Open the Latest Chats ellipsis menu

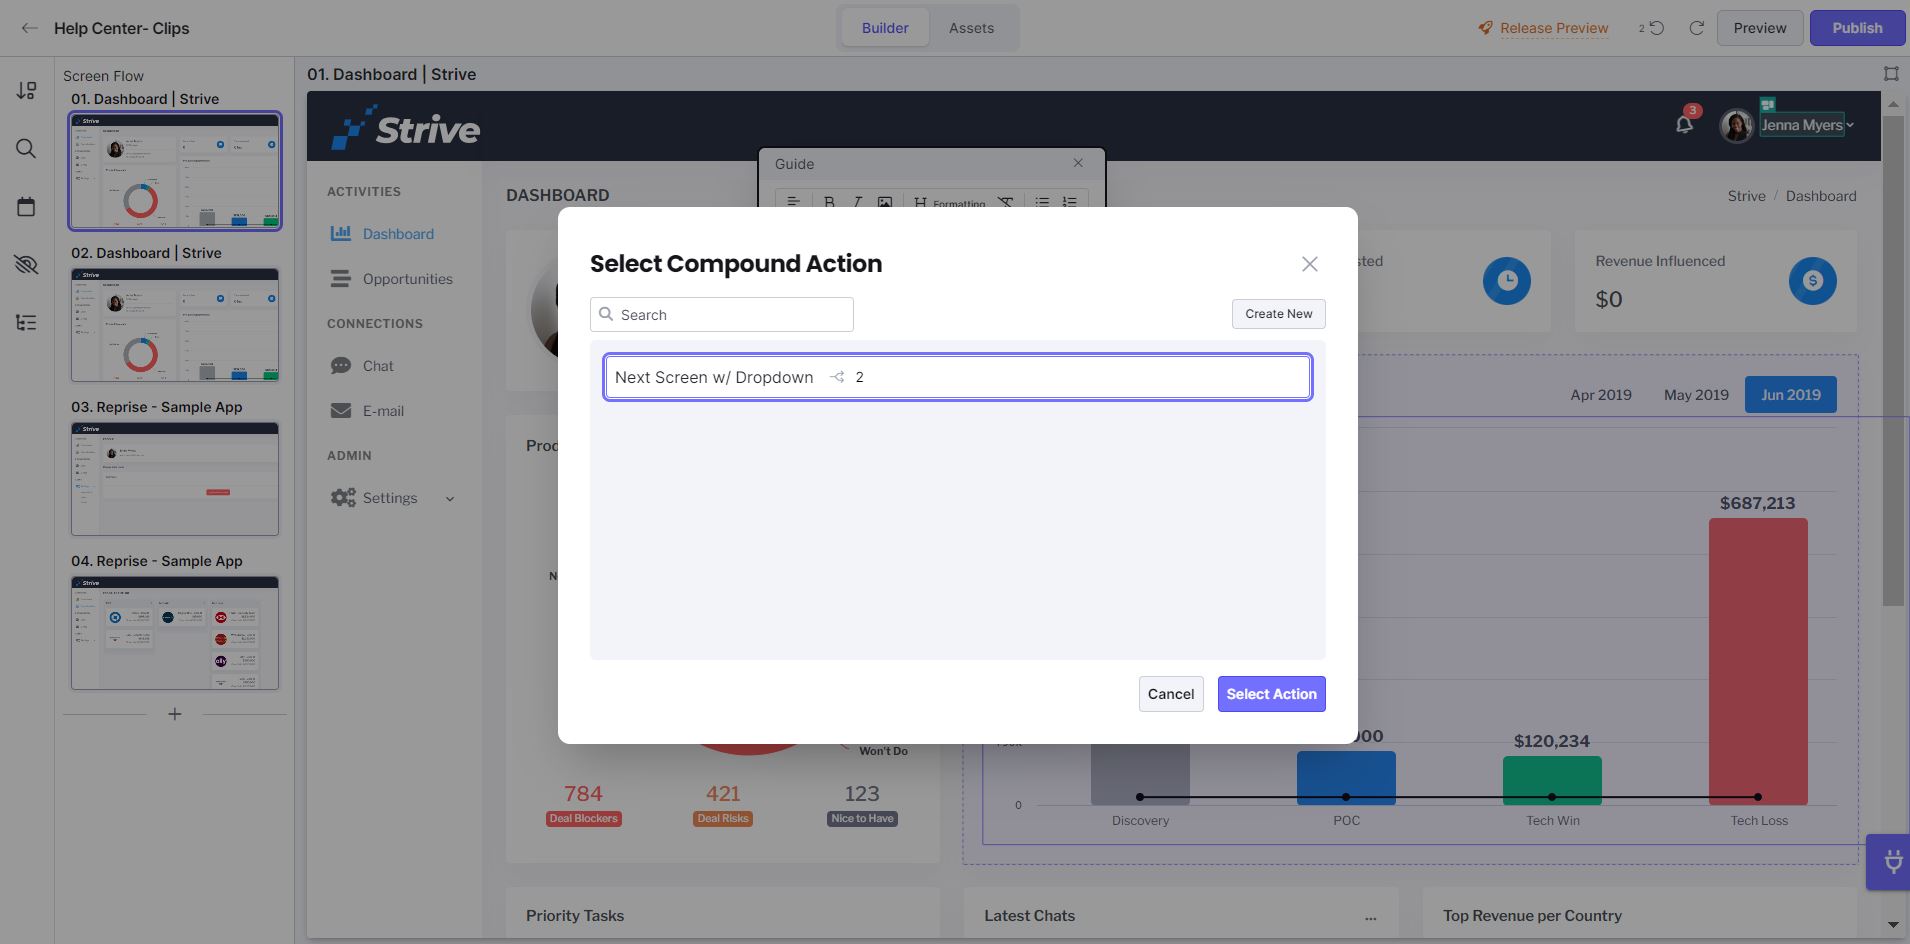click(x=1370, y=917)
